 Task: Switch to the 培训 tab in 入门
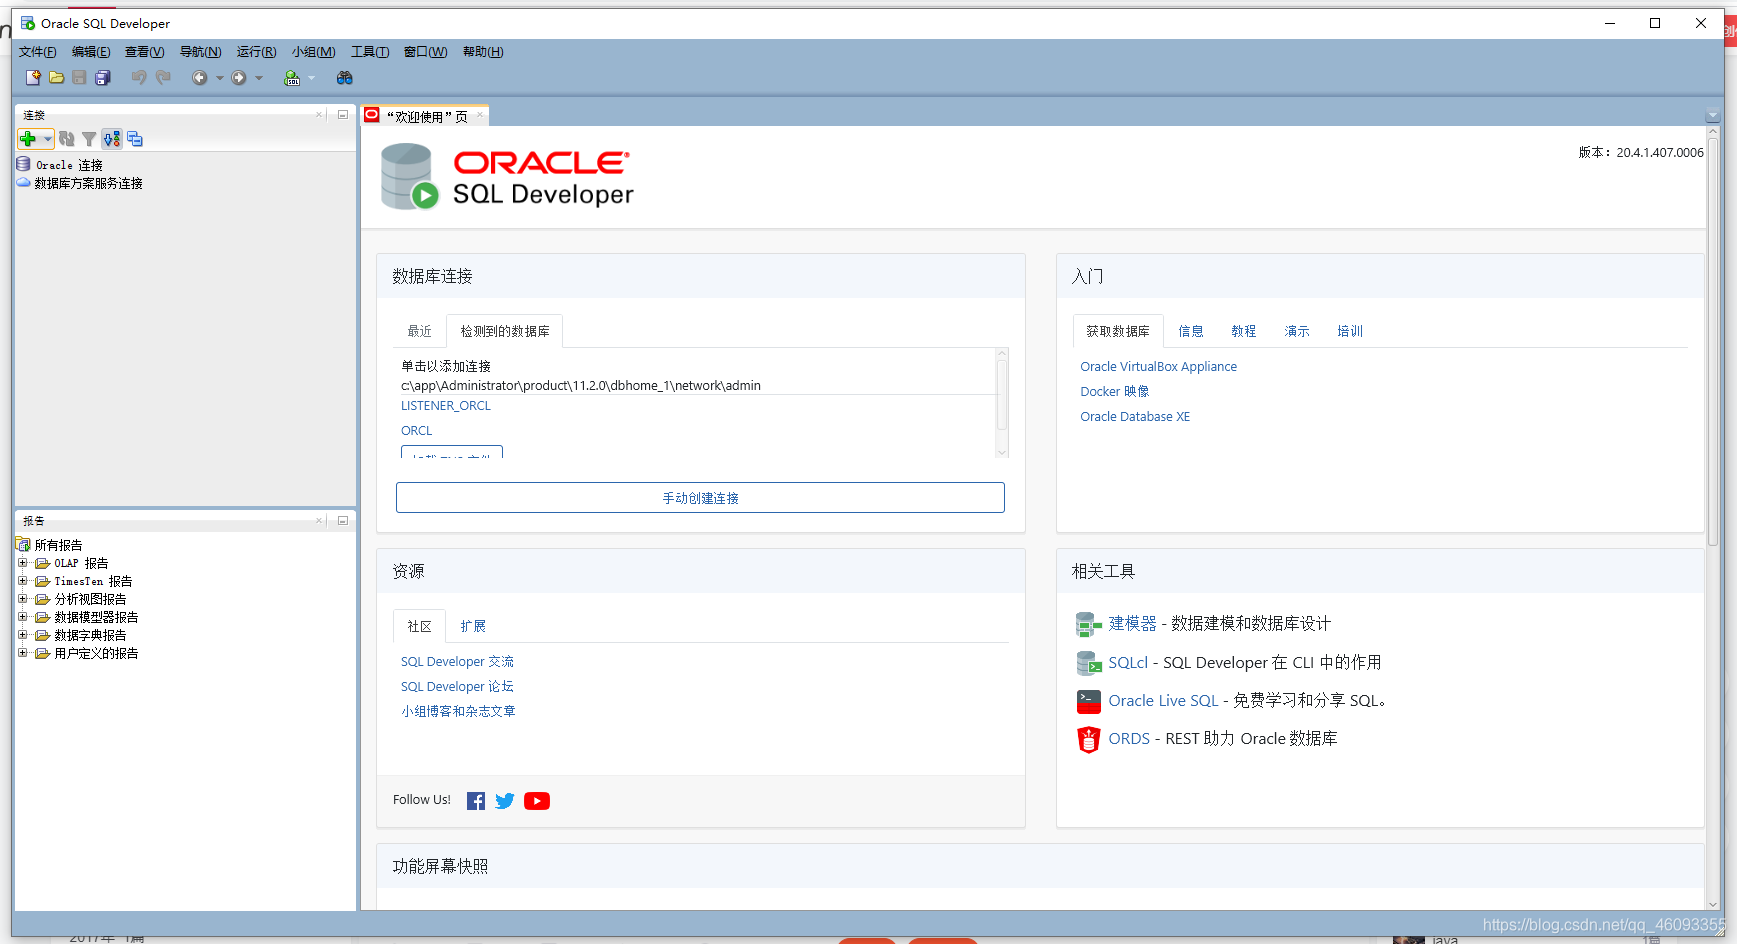coord(1350,331)
